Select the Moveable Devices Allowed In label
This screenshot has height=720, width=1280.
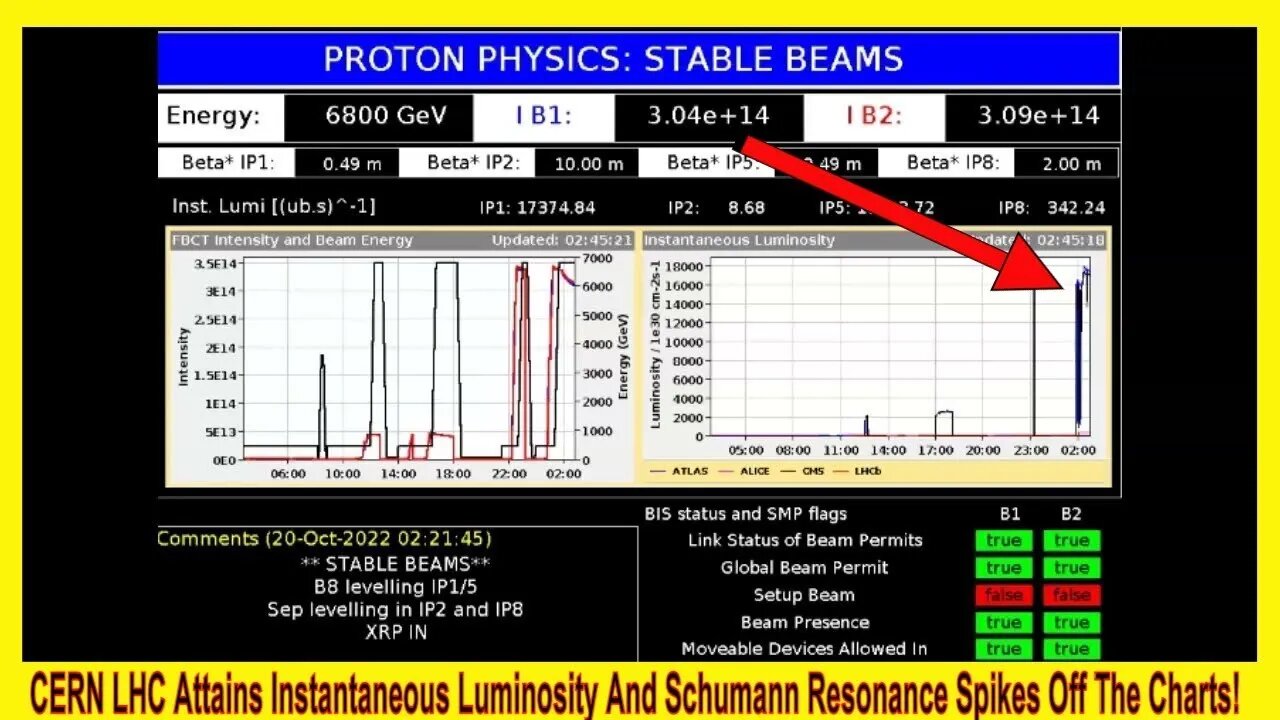coord(804,649)
